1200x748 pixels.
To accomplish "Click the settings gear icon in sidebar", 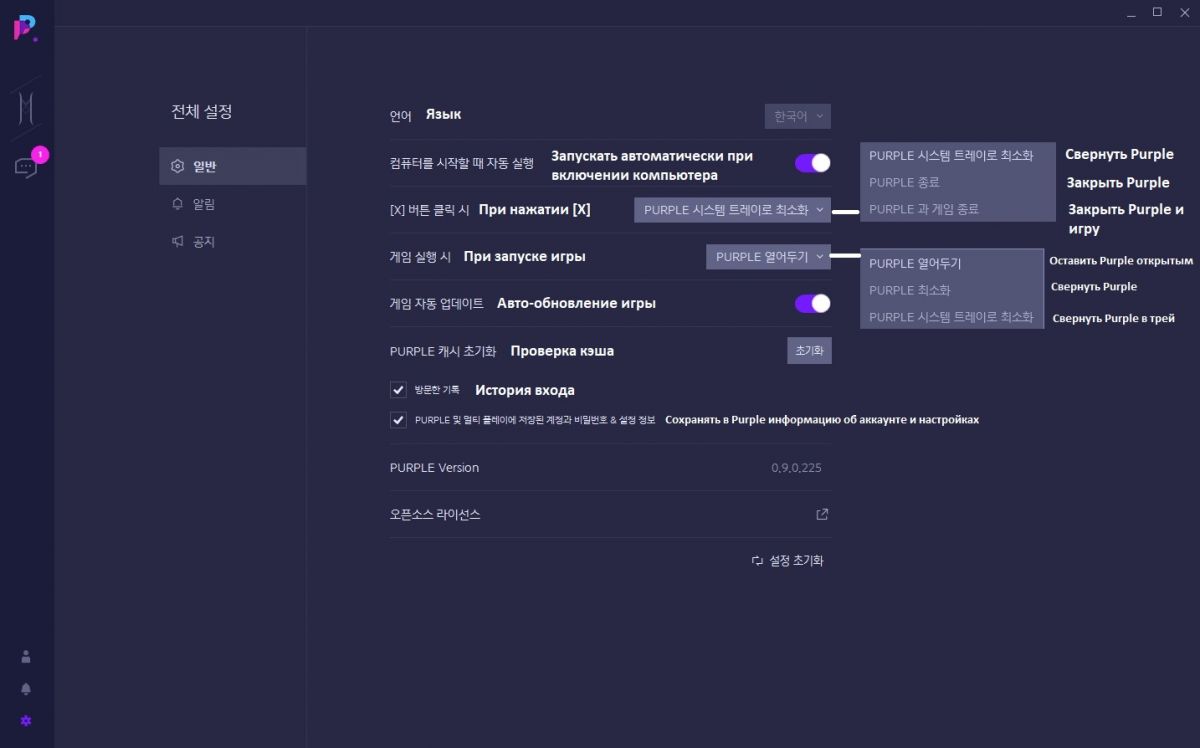I will pos(26,721).
